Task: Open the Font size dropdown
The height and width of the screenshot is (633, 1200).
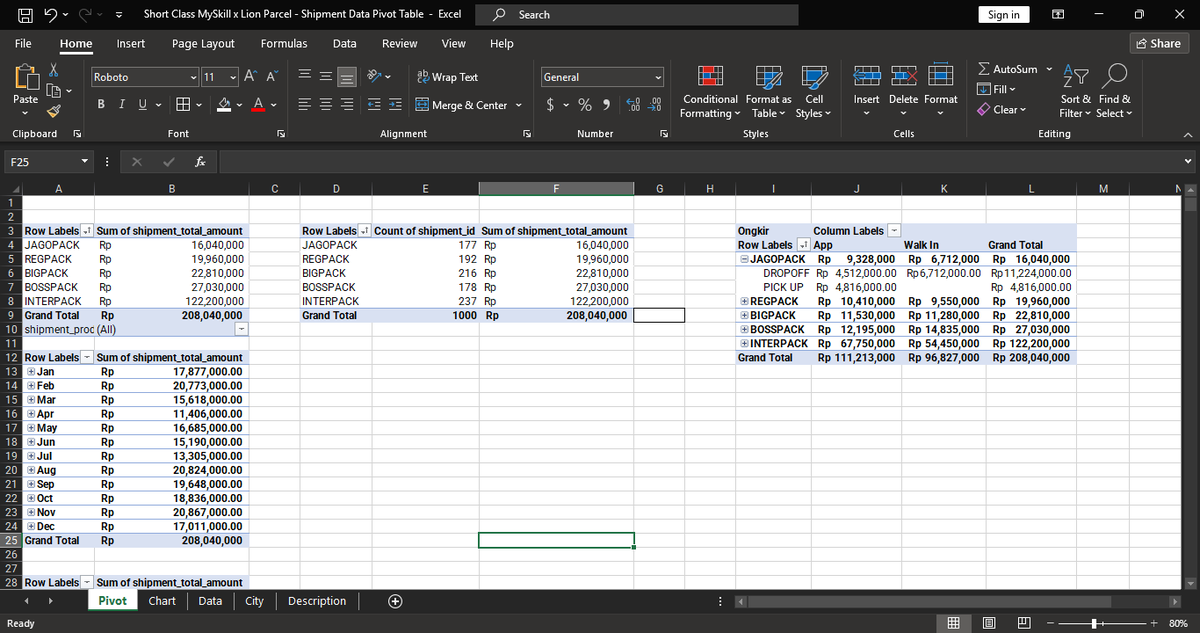Action: coord(233,77)
